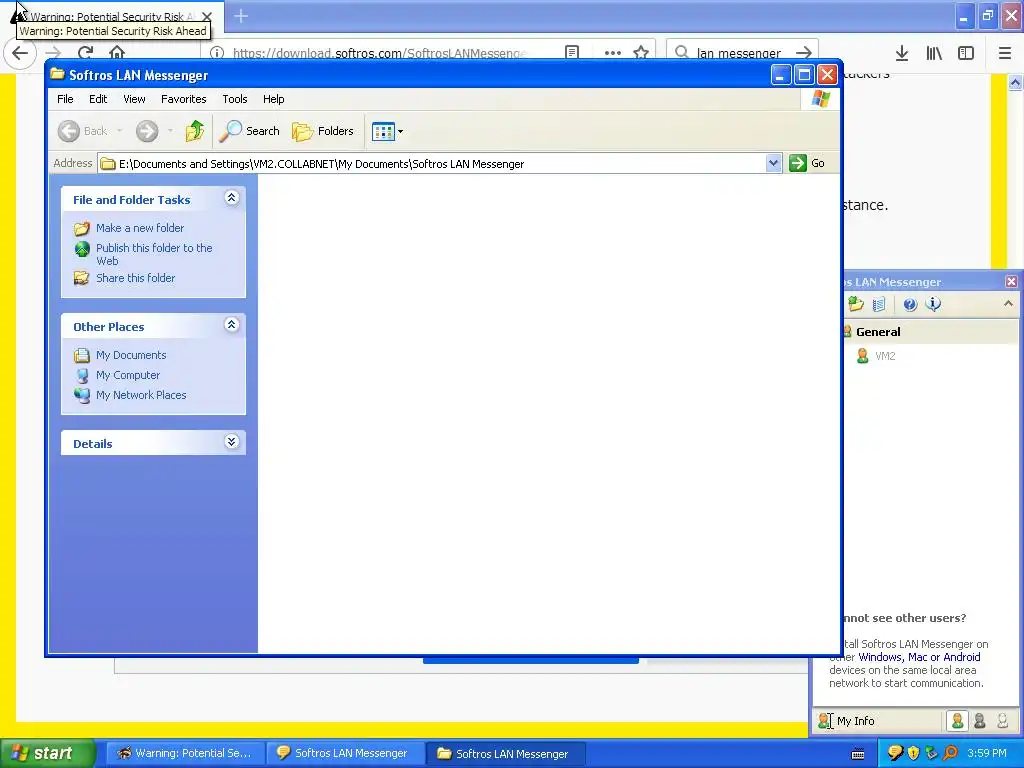Close the Warning Potential Security Risk tab

[206, 16]
